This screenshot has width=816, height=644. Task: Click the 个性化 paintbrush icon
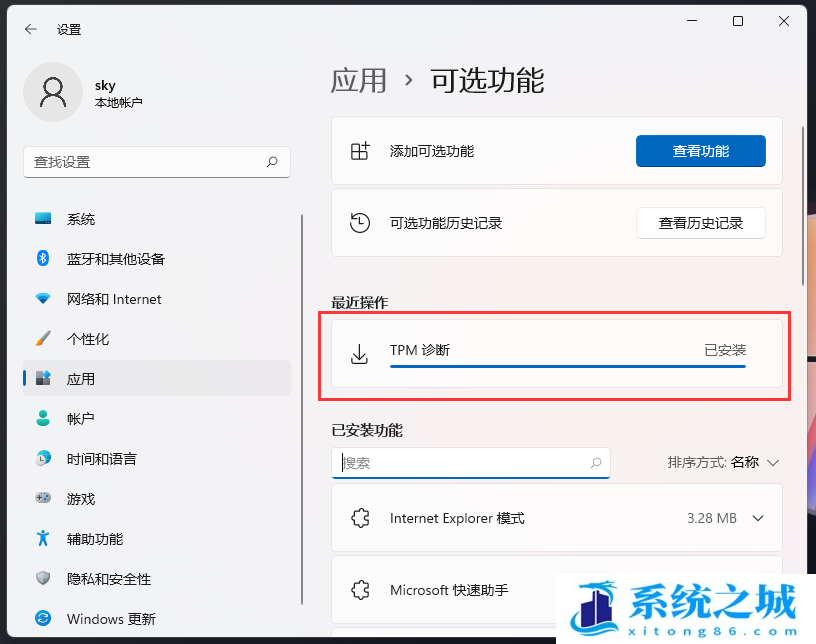click(x=43, y=339)
